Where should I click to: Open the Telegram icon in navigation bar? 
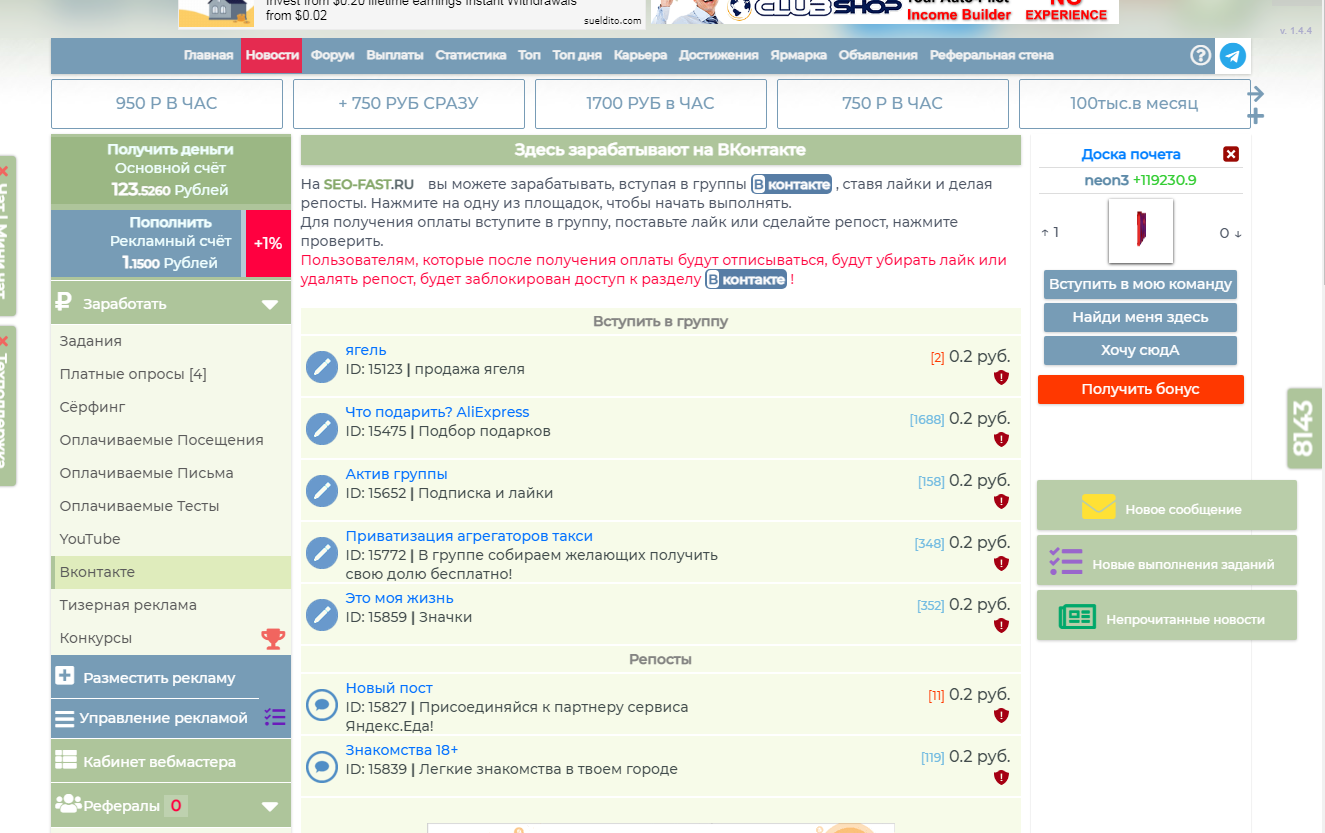pyautogui.click(x=1233, y=55)
